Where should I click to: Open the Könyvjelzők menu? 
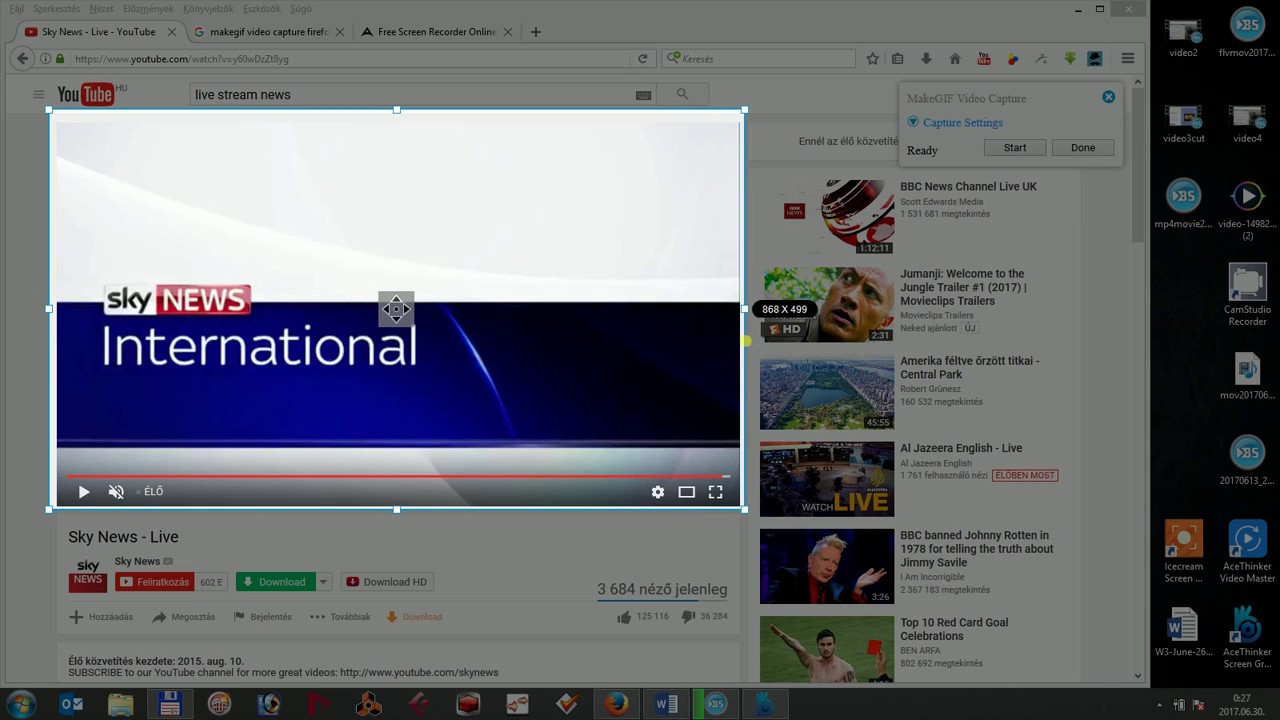(x=207, y=9)
